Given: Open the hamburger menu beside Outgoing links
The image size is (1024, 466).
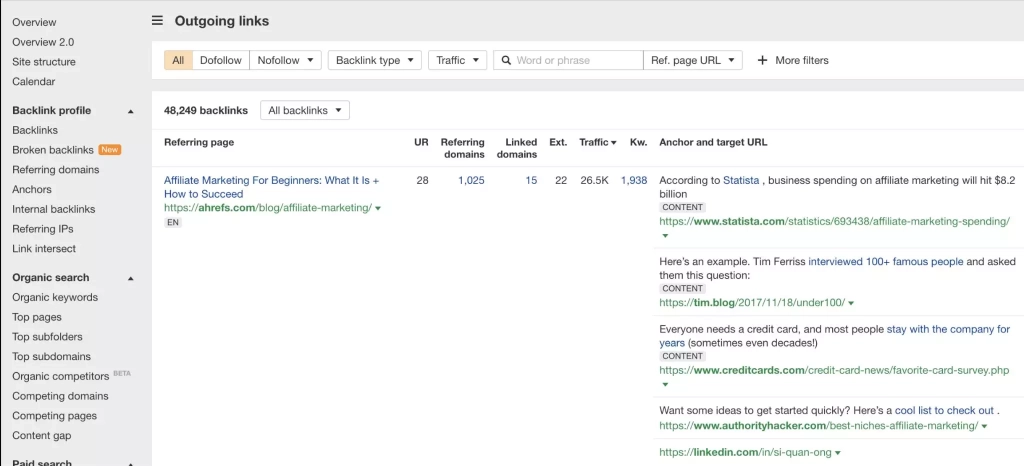Looking at the screenshot, I should point(157,21).
